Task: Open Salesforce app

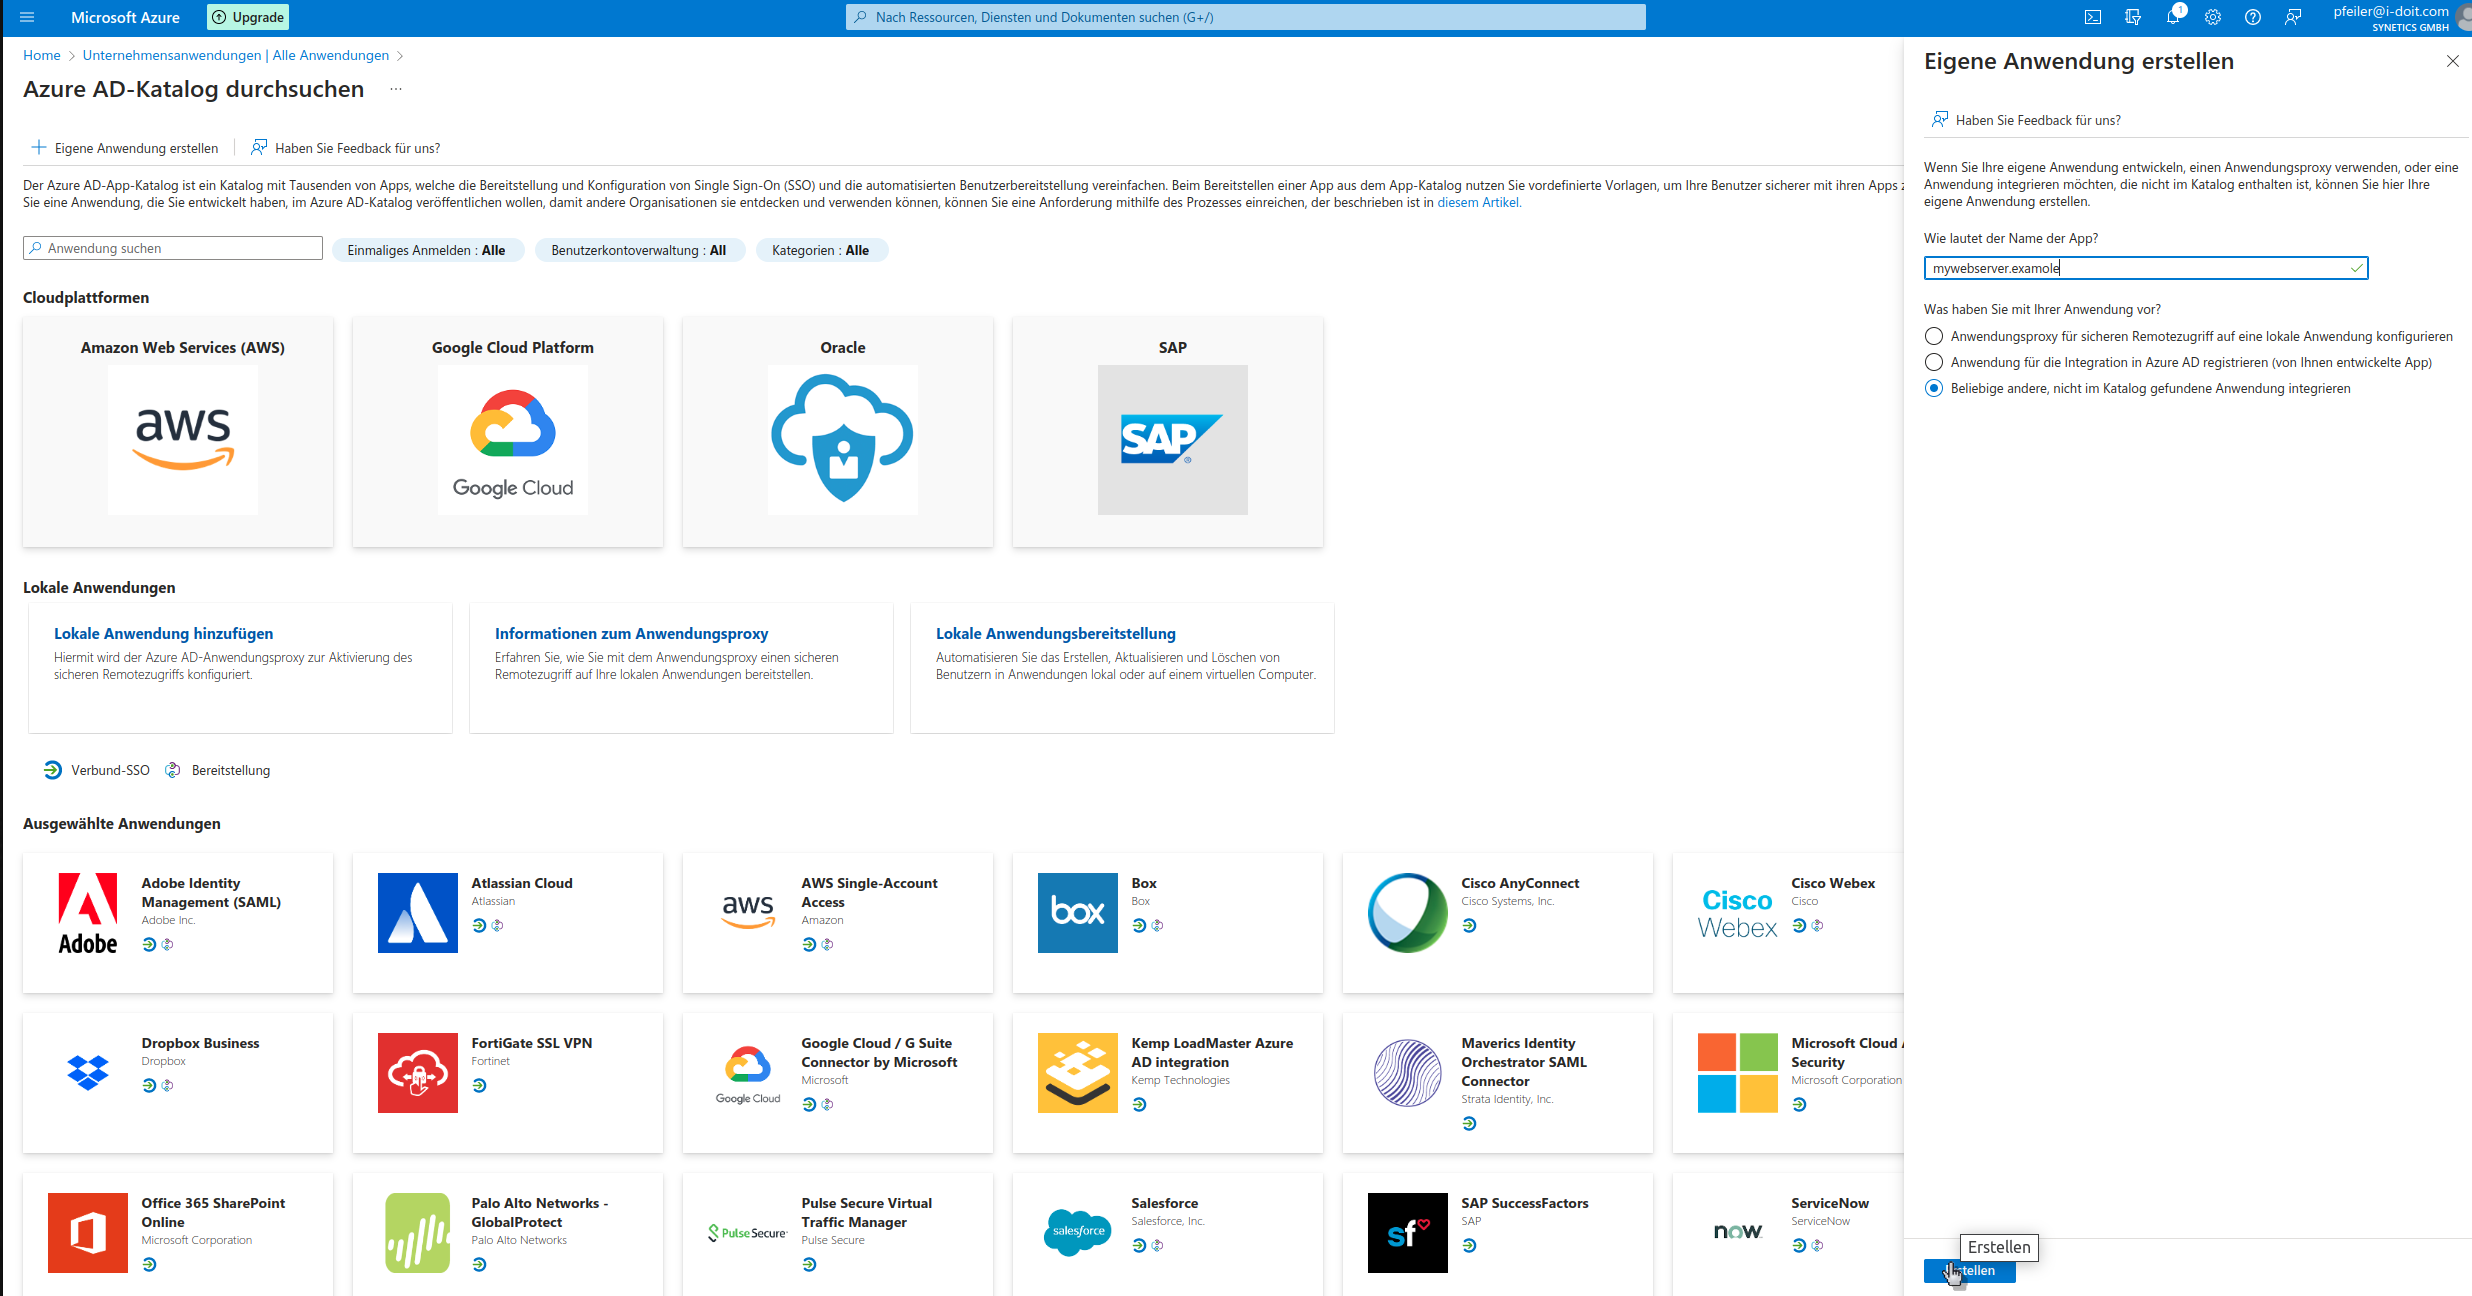Action: tap(1168, 1235)
